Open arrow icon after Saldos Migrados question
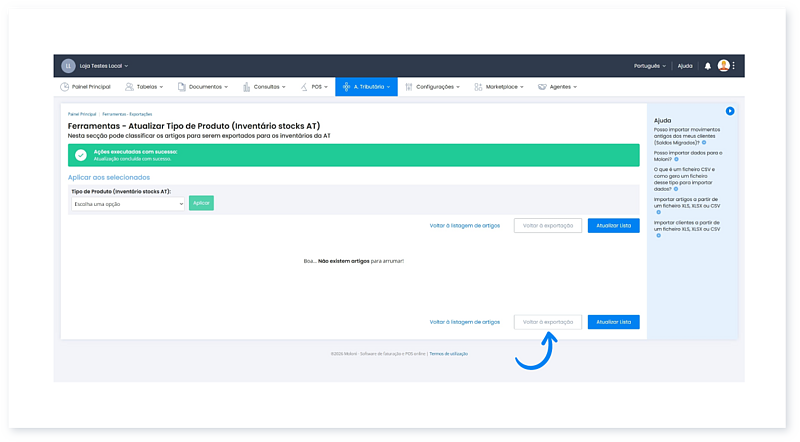This screenshot has width=800, height=442. click(x=704, y=143)
